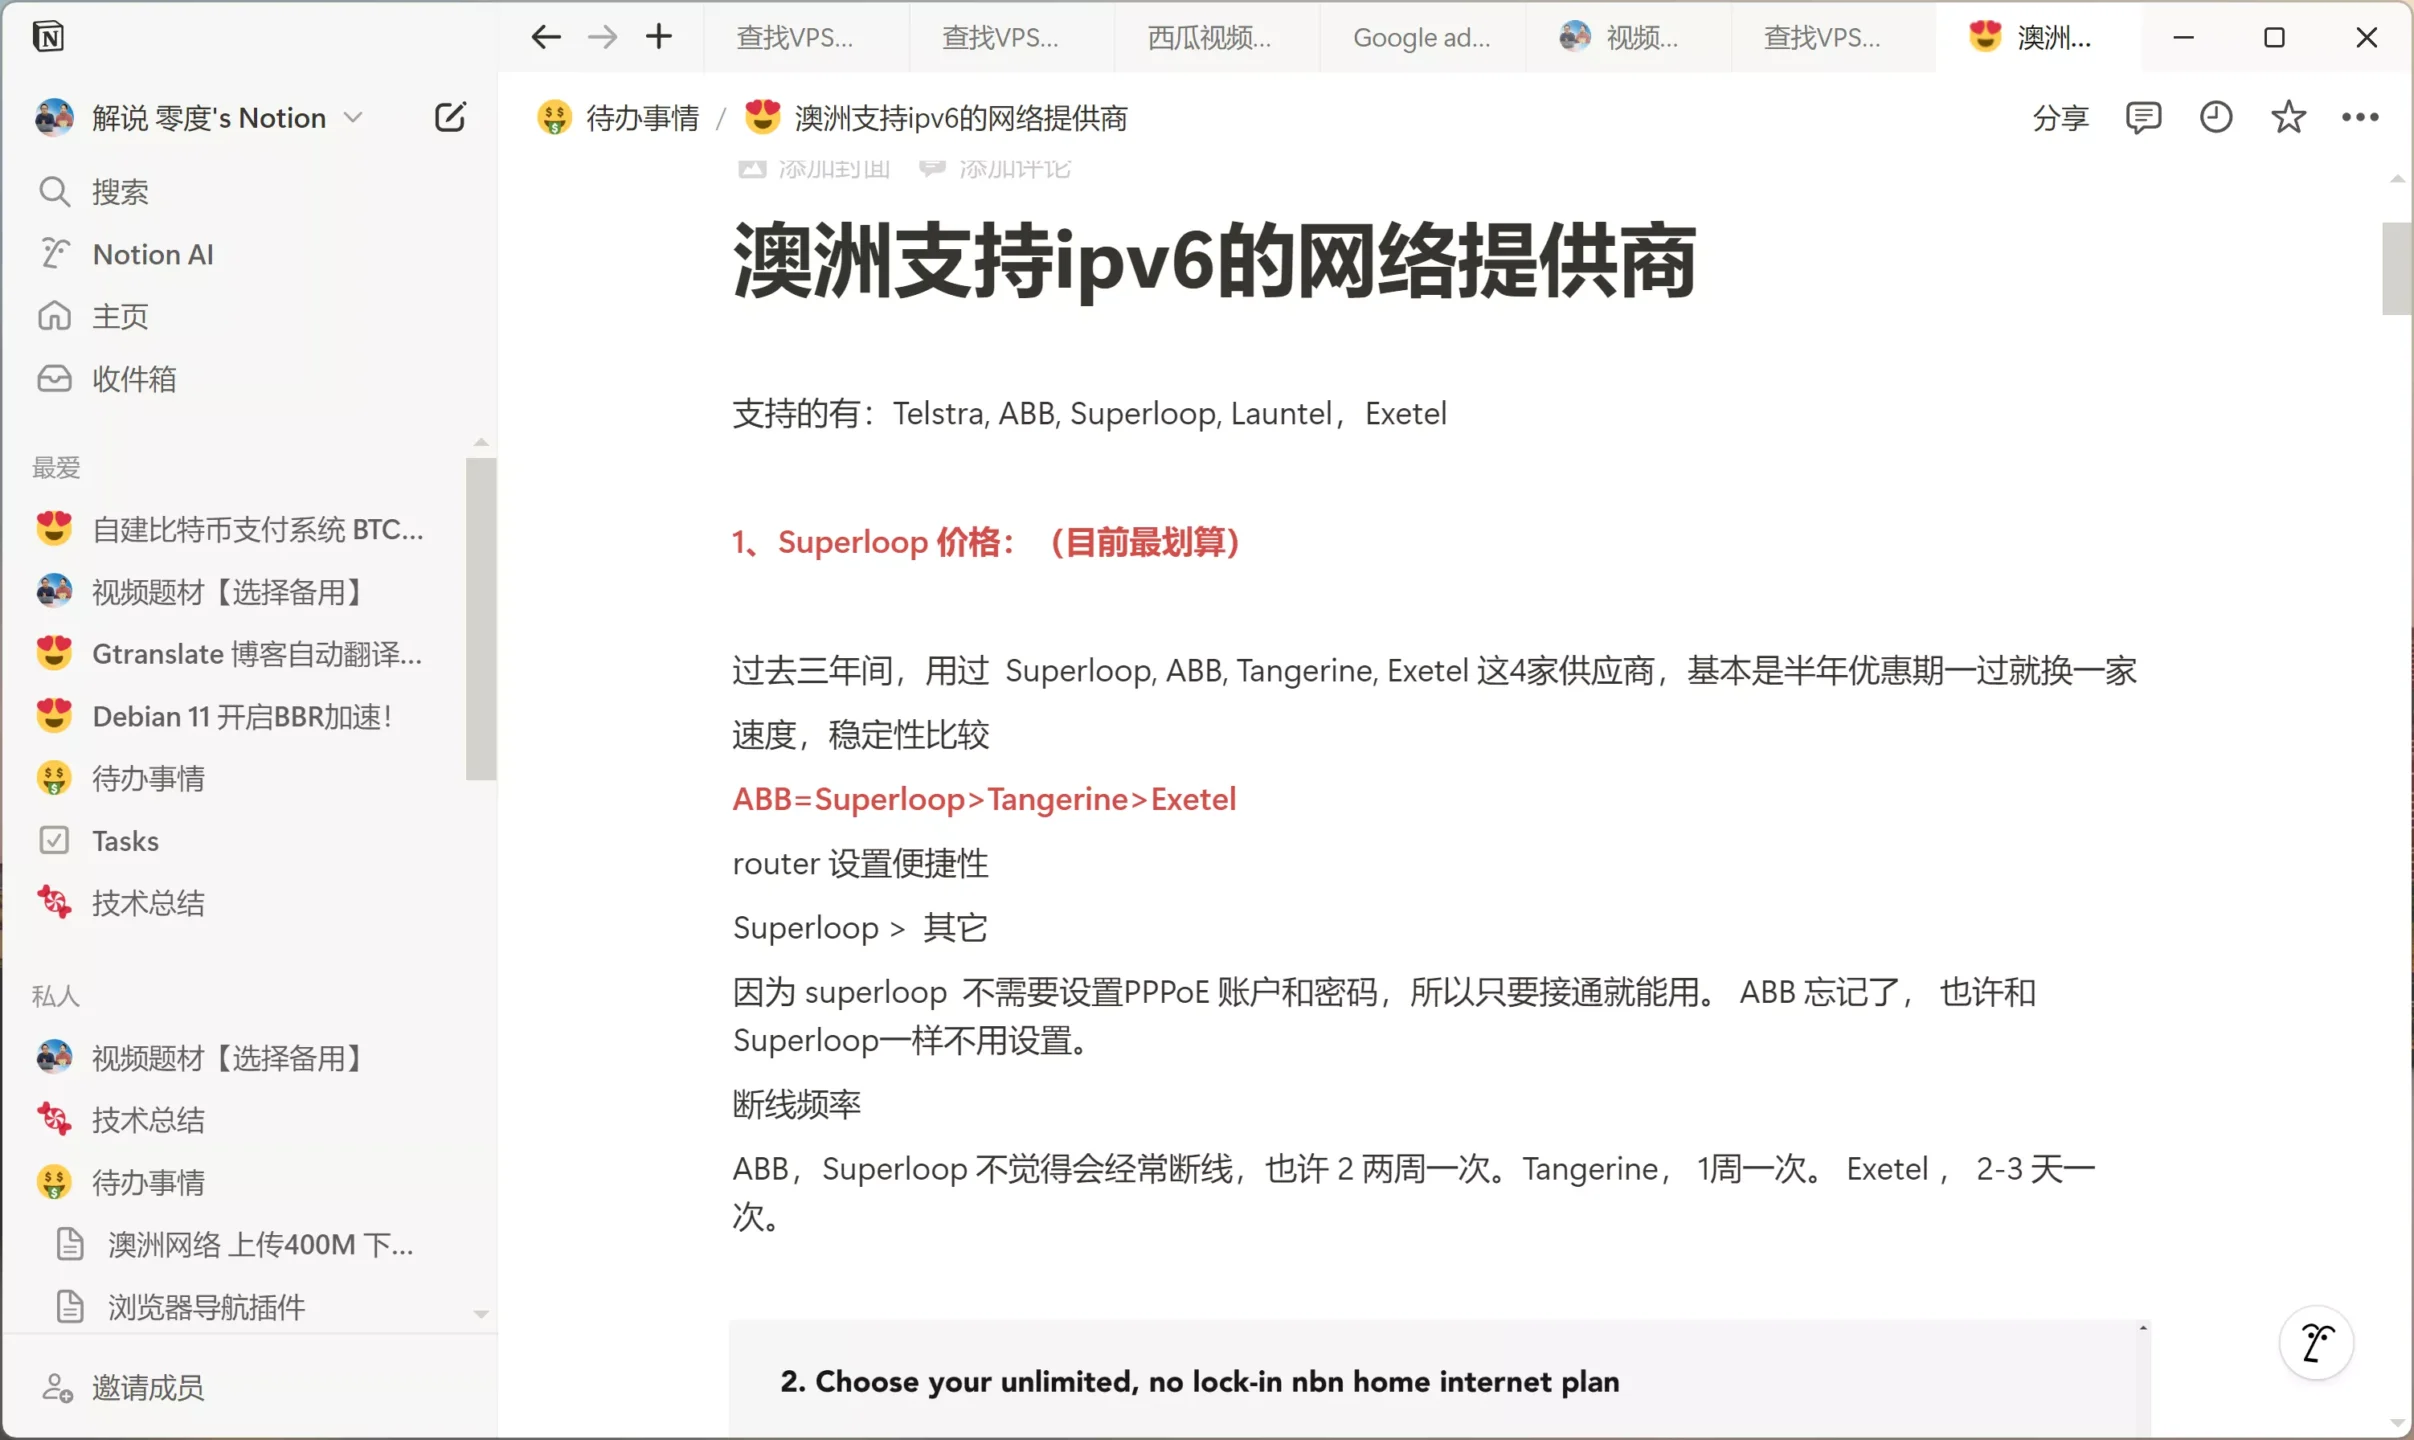This screenshot has width=2414, height=1440.
Task: Open the Tasks page in the sidebar
Action: click(x=124, y=840)
